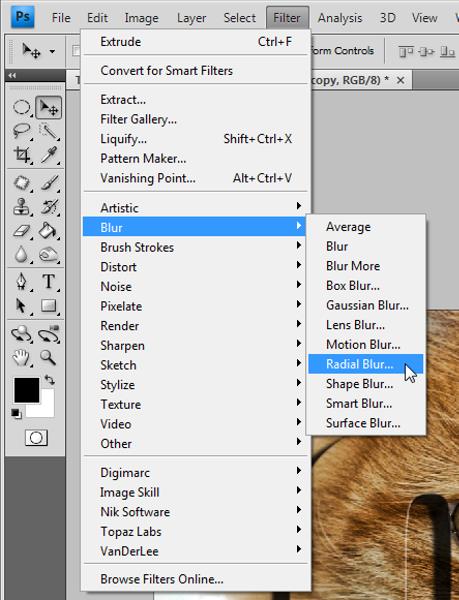Select the 3D Rotate tool

[x=21, y=334]
